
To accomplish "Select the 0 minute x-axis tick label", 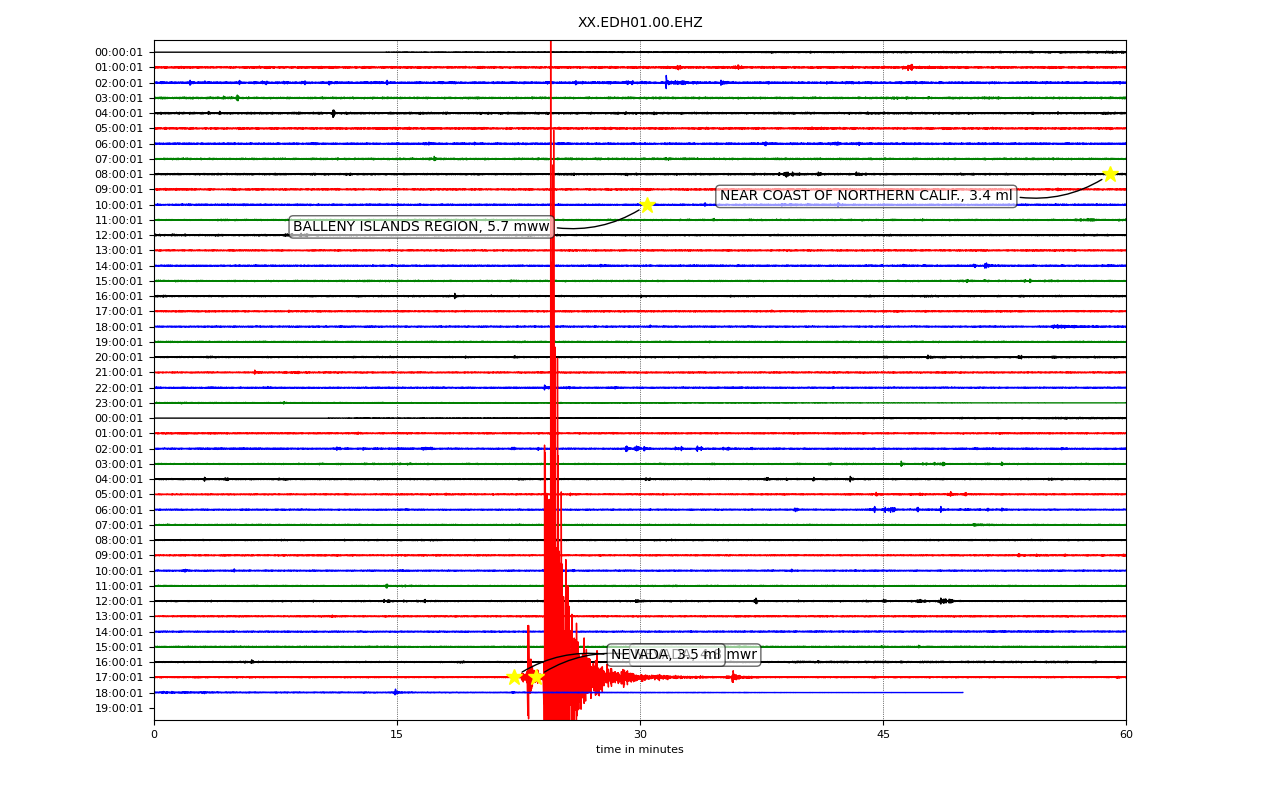I will coord(154,735).
